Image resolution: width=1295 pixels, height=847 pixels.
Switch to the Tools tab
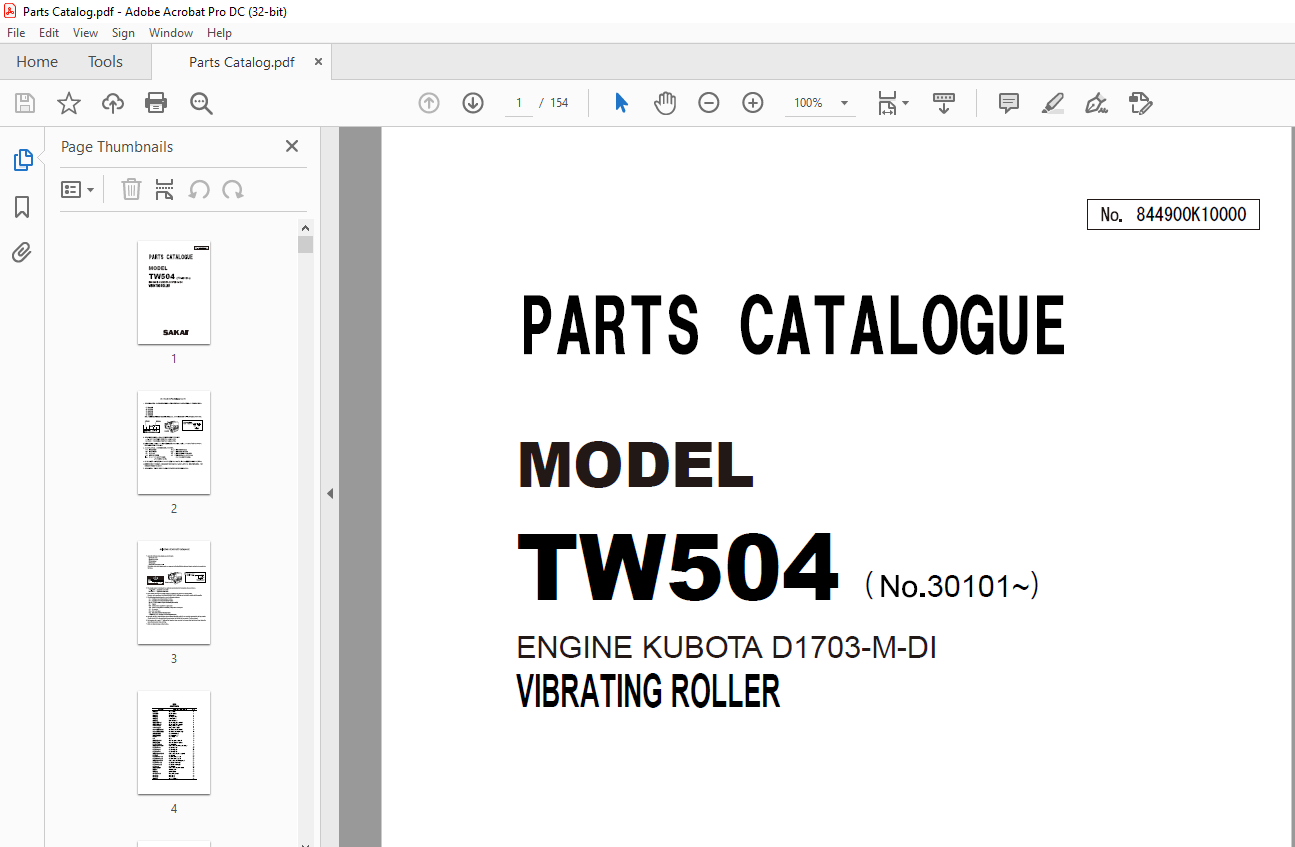[105, 62]
